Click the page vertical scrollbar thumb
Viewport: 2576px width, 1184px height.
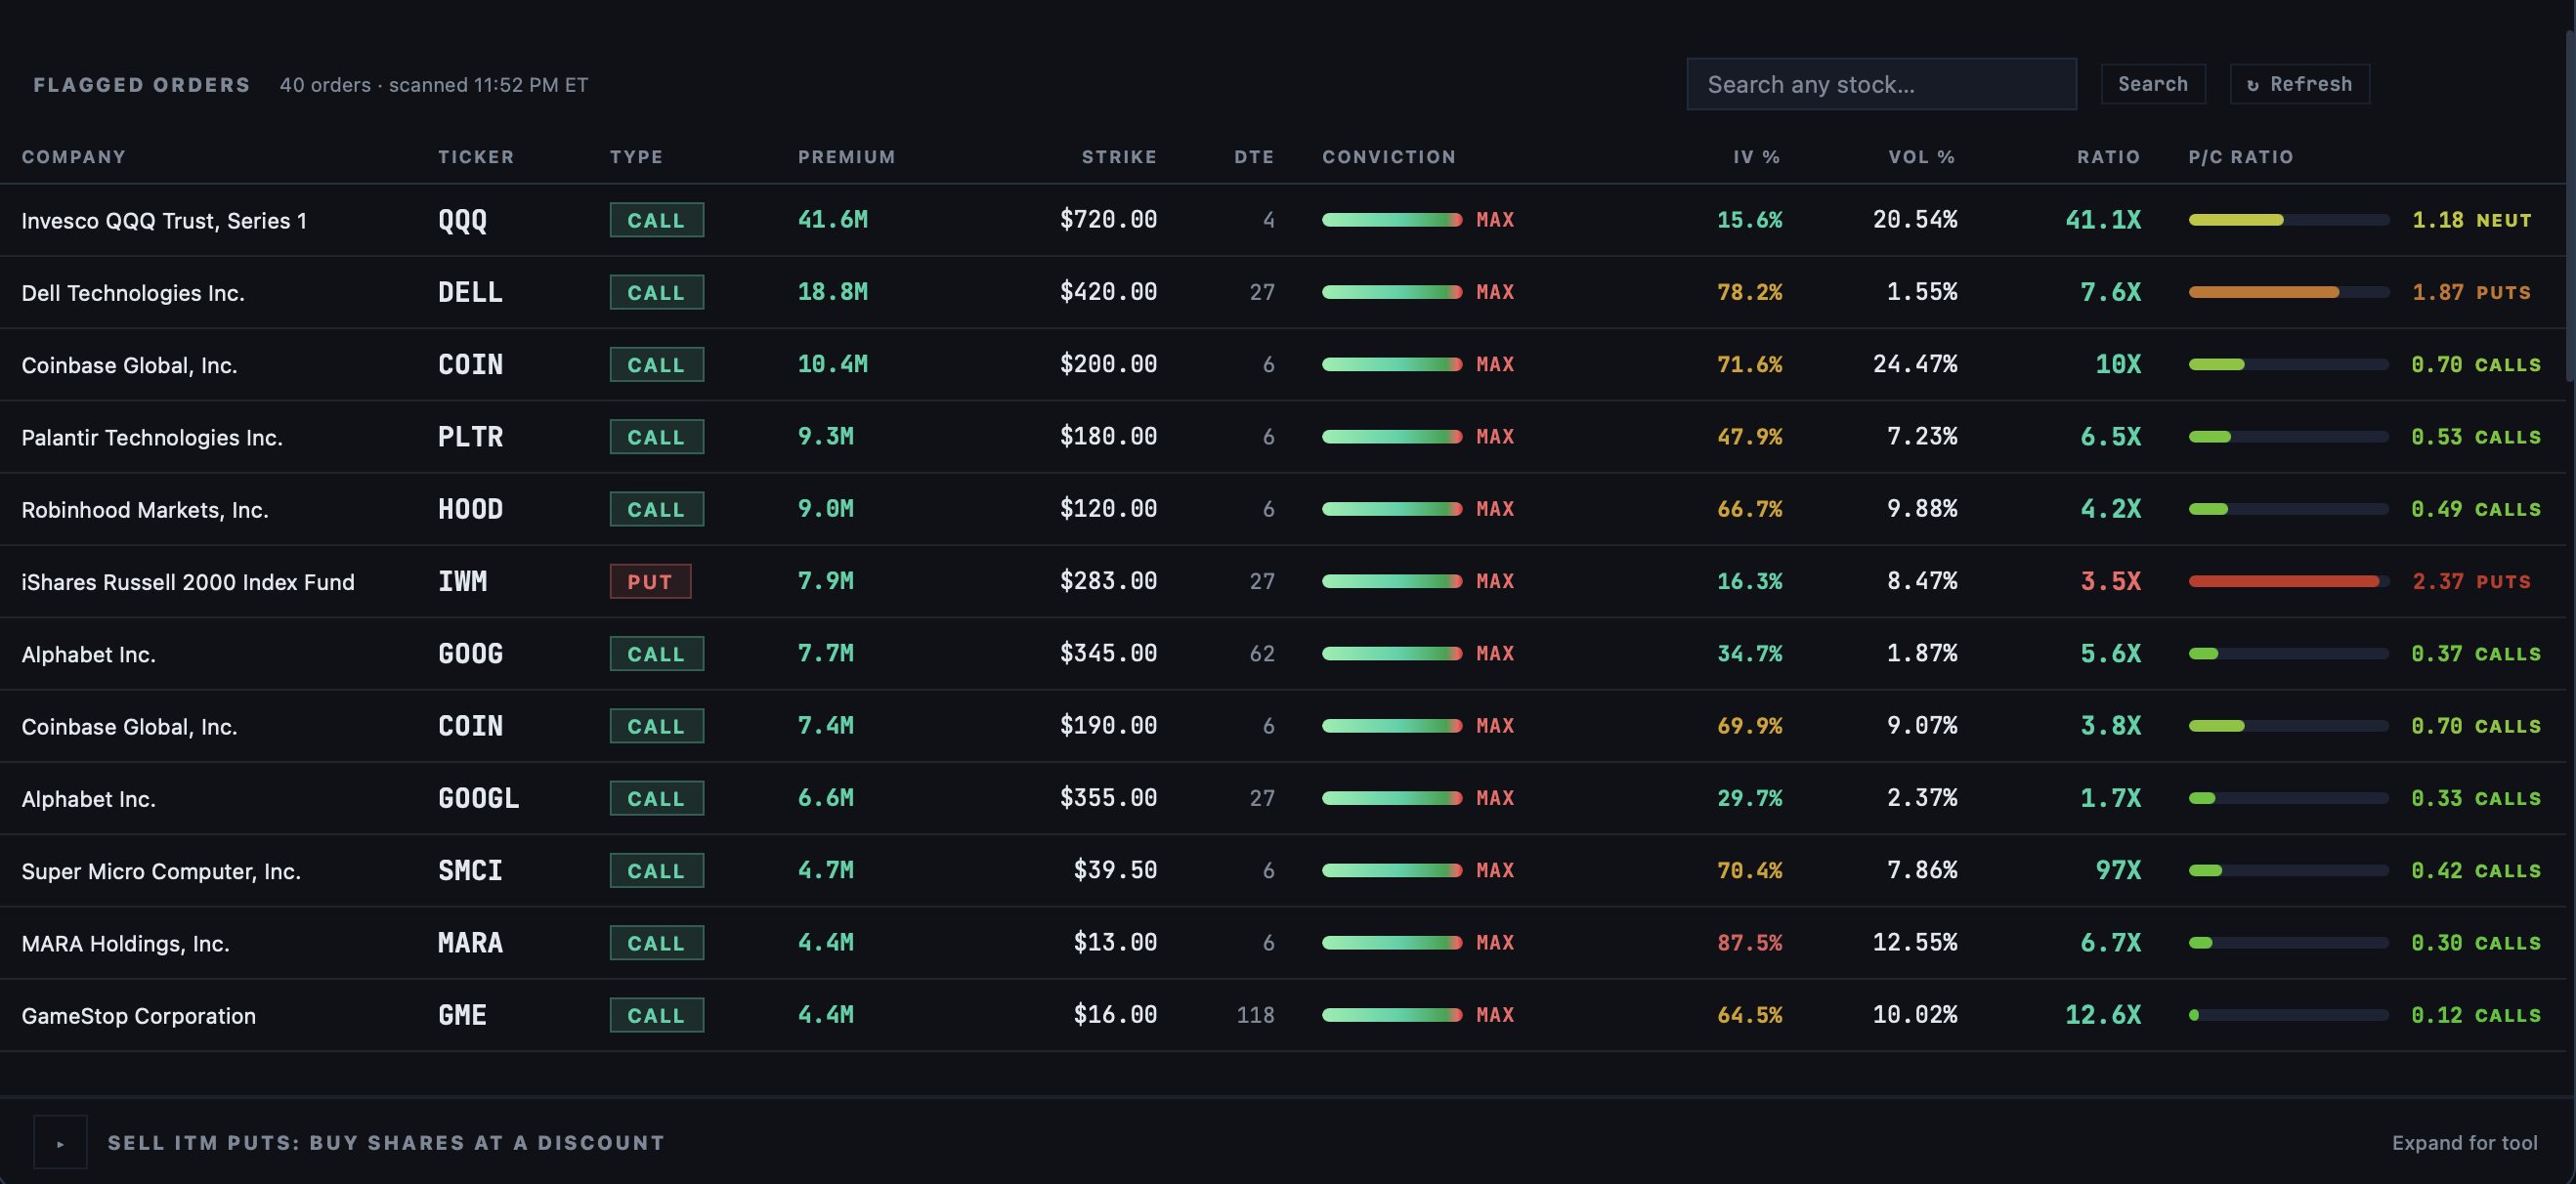[2570, 205]
